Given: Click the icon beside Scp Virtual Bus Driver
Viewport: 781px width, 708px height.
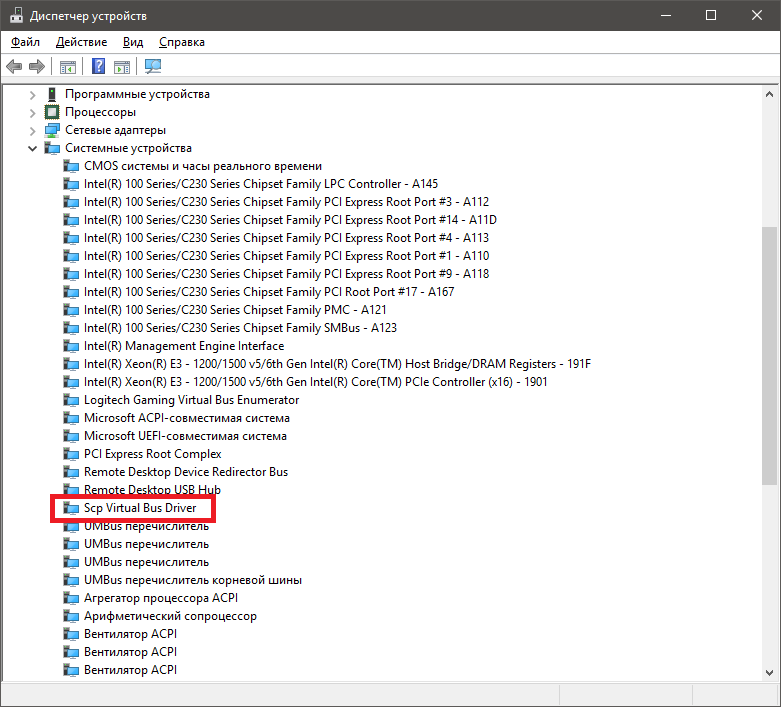Looking at the screenshot, I should 71,508.
